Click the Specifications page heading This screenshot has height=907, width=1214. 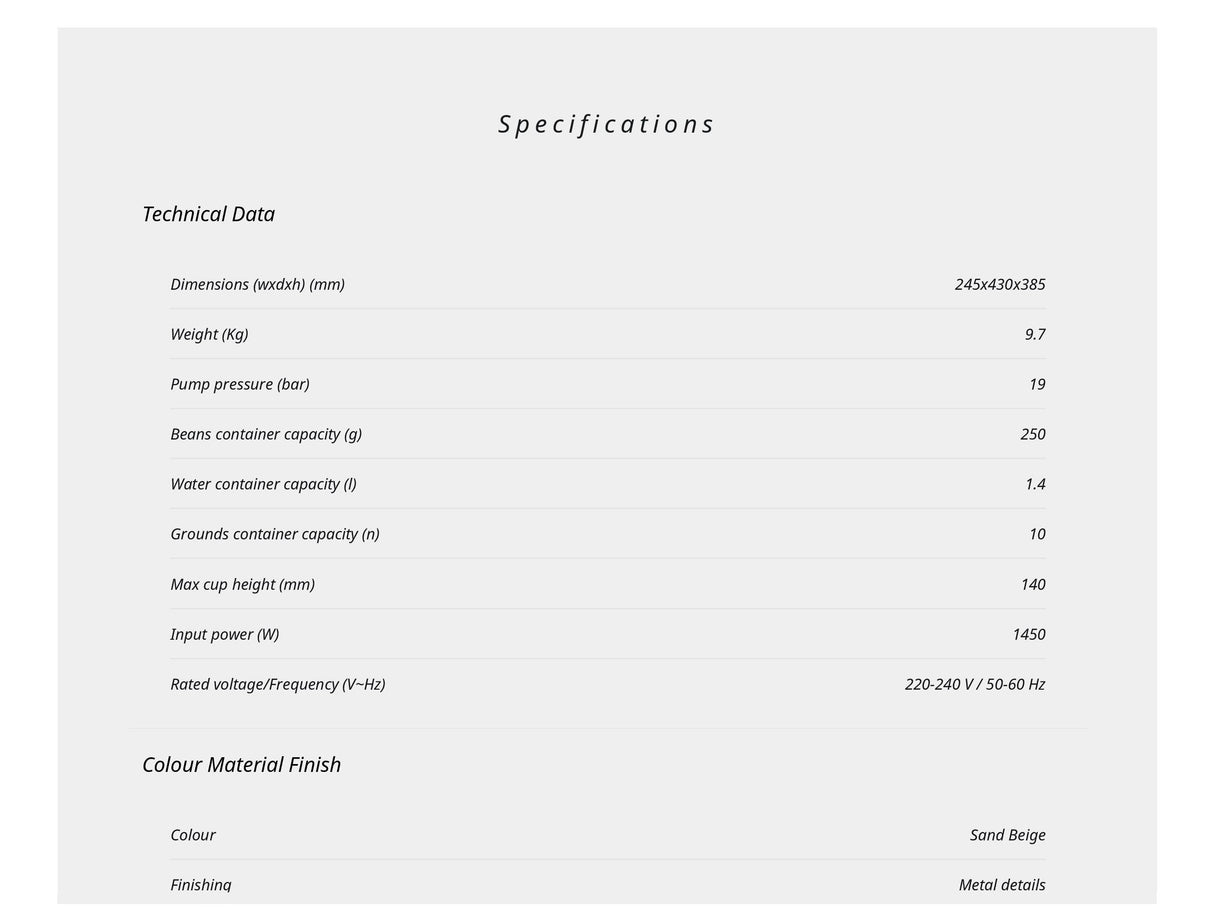(606, 124)
